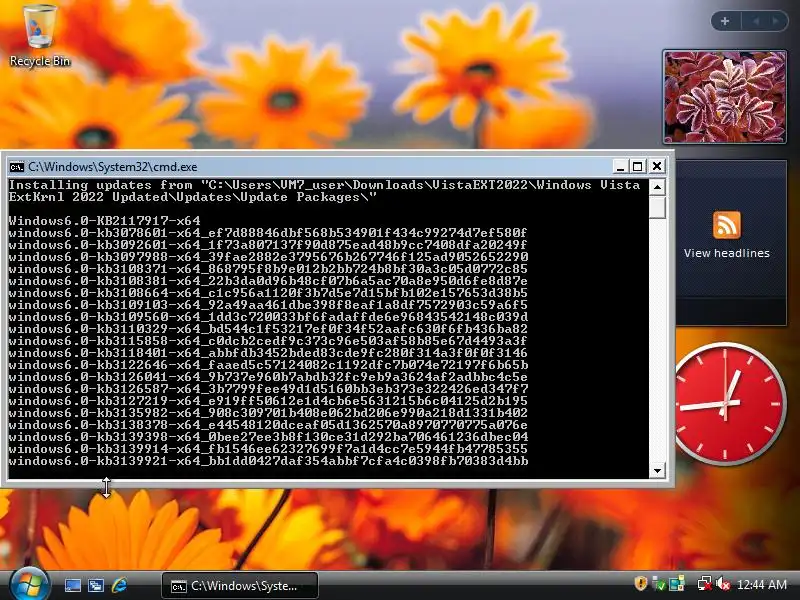Click the green check tray icon

click(659, 584)
